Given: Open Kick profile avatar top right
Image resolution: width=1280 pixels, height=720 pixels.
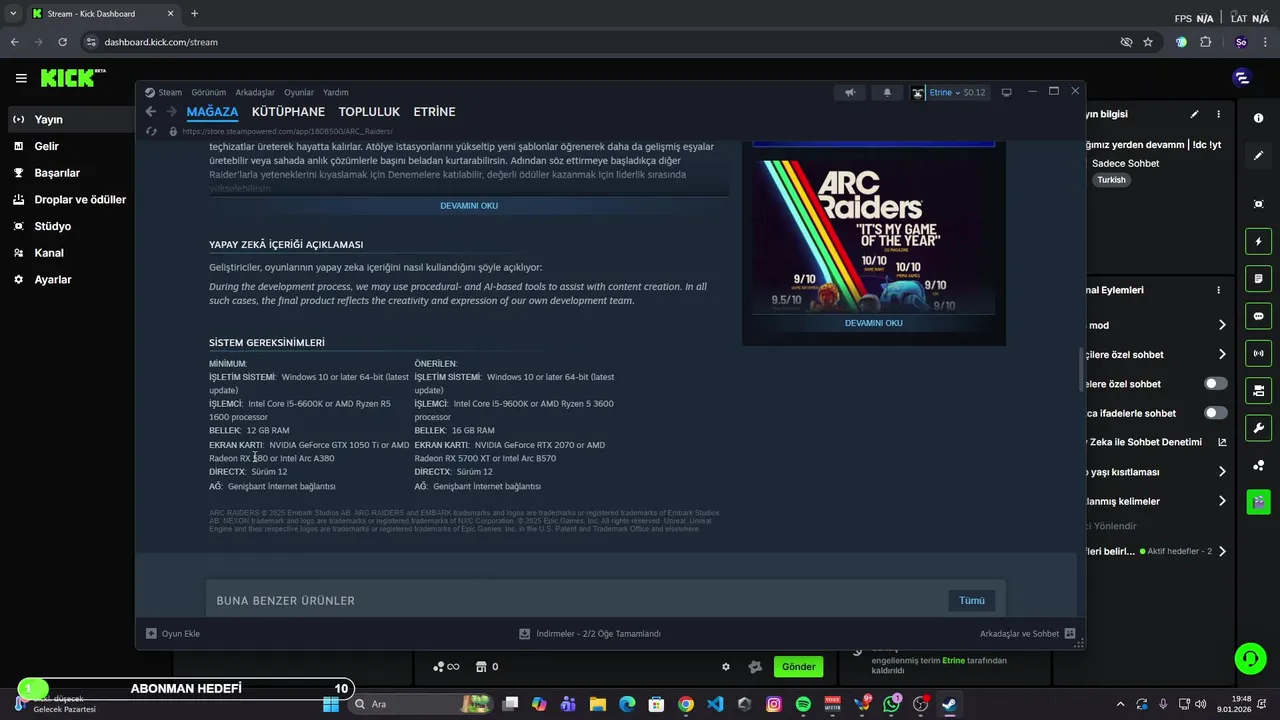Looking at the screenshot, I should (1242, 78).
